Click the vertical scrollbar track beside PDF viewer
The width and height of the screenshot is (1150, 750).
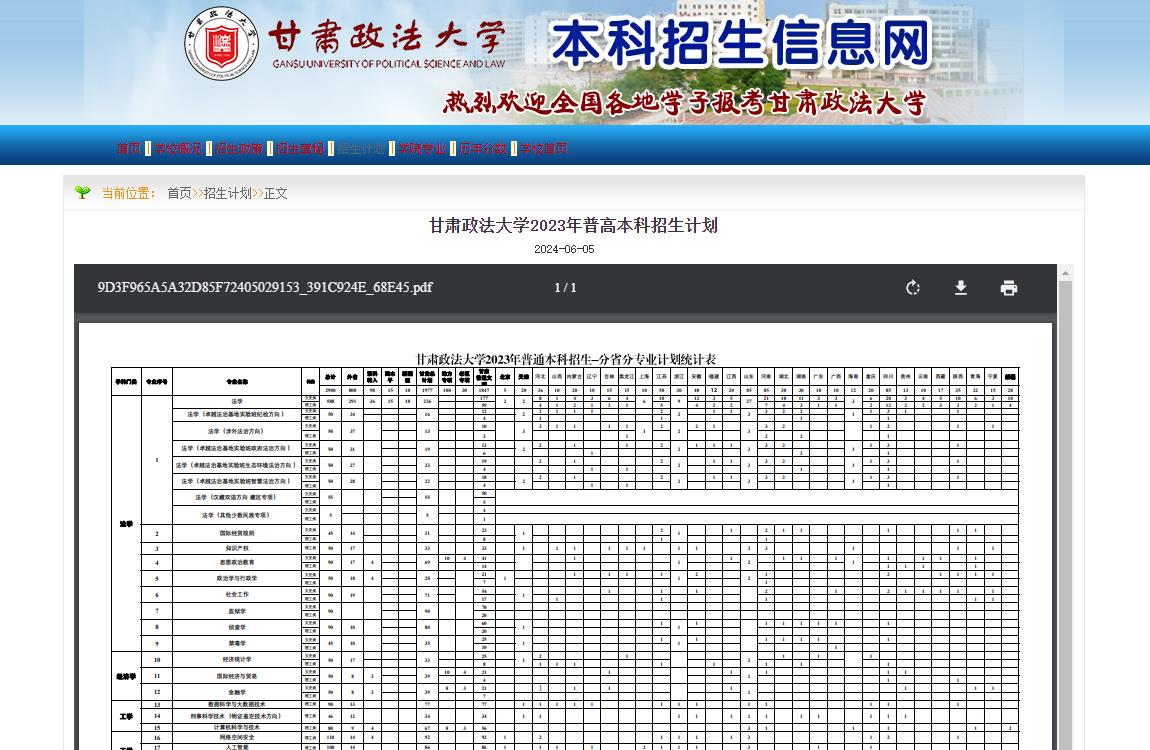1066,513
